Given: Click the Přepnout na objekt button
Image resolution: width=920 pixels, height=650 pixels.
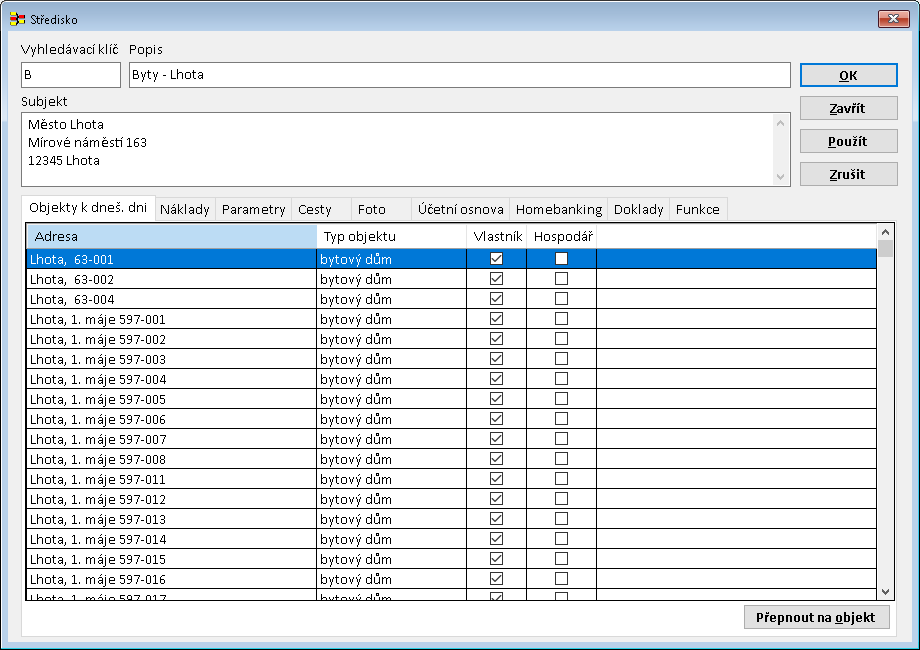Looking at the screenshot, I should pyautogui.click(x=816, y=618).
